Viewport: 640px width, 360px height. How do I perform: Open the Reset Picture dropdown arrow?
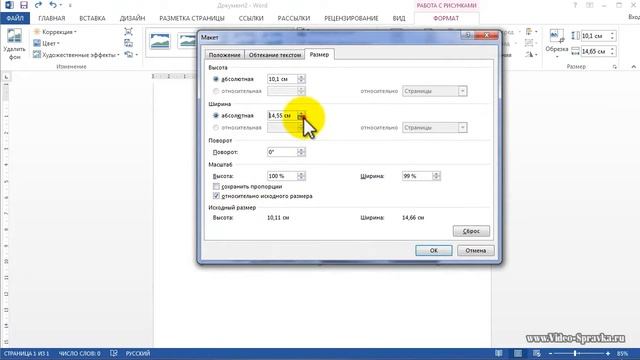tap(137, 55)
